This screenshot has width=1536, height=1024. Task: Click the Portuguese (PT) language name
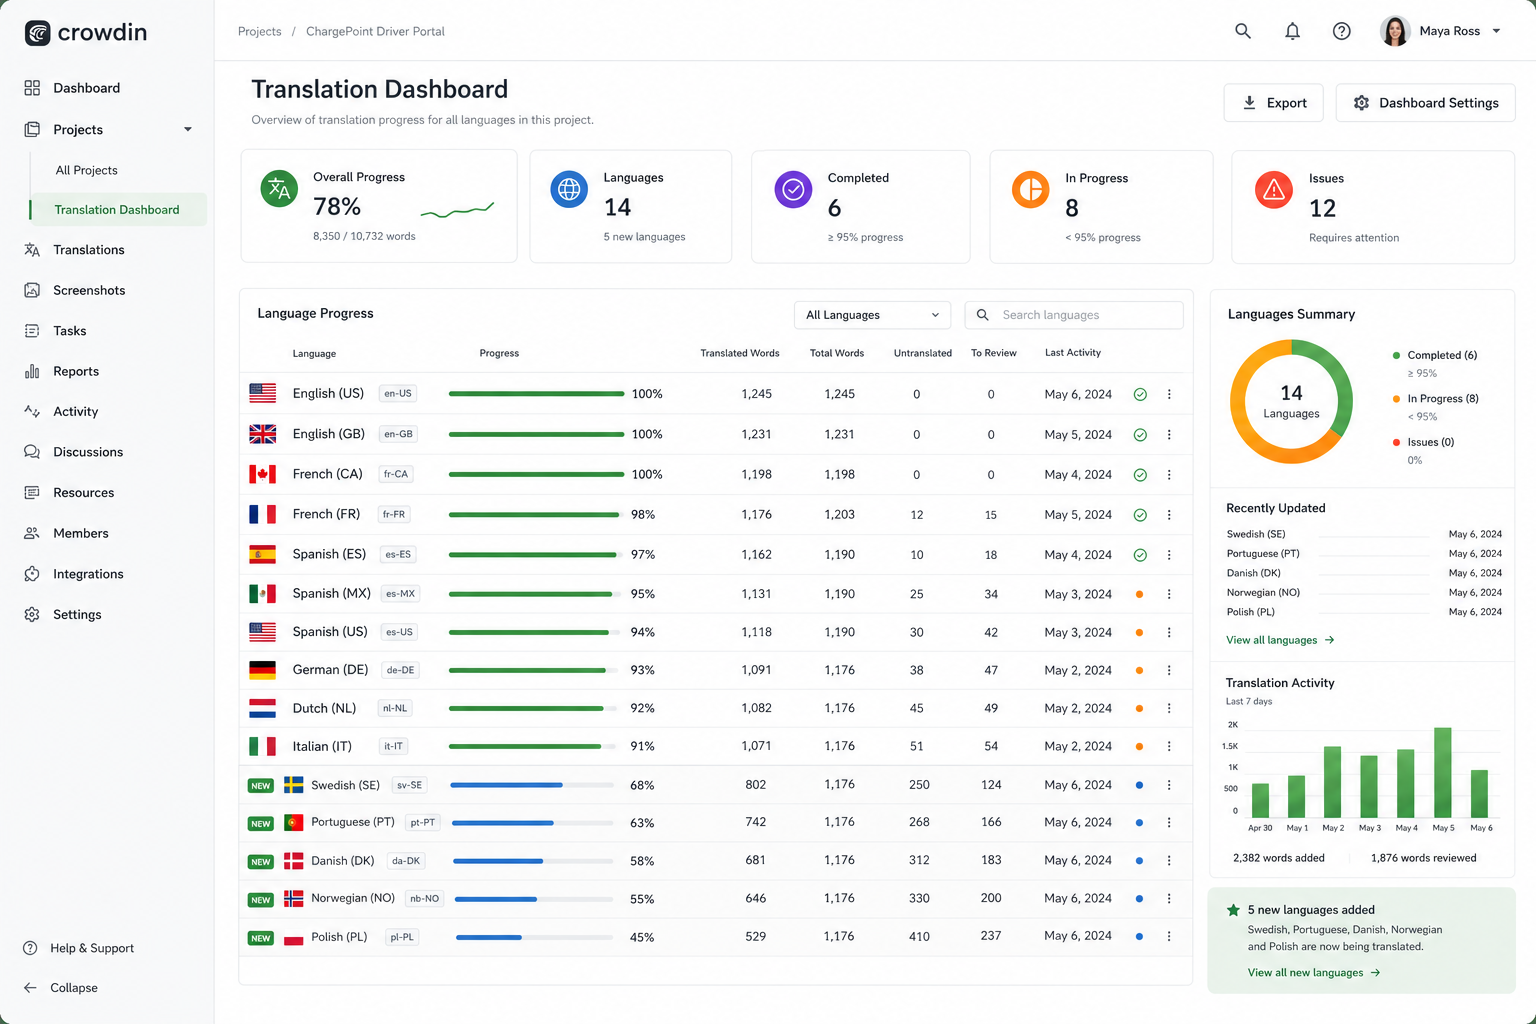352,822
